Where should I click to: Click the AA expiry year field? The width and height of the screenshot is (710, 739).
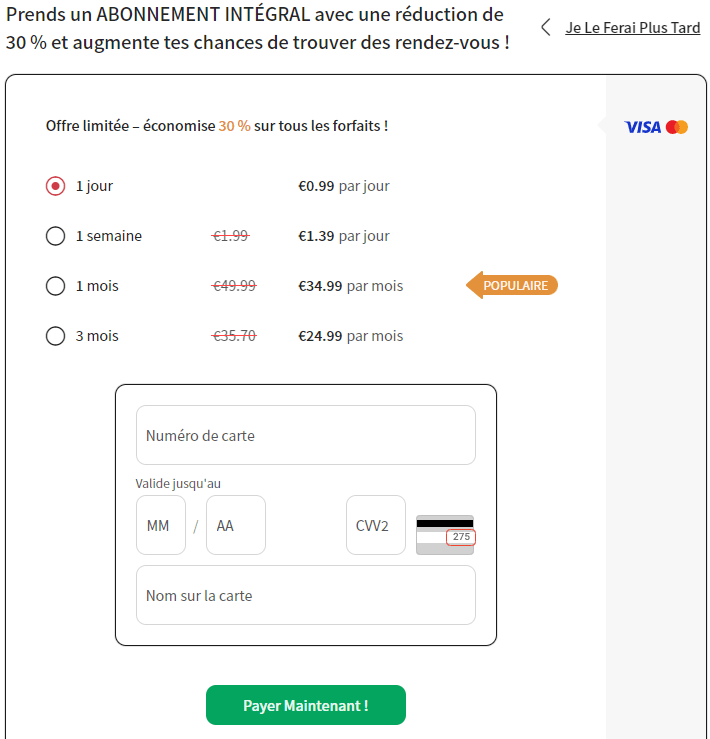236,525
